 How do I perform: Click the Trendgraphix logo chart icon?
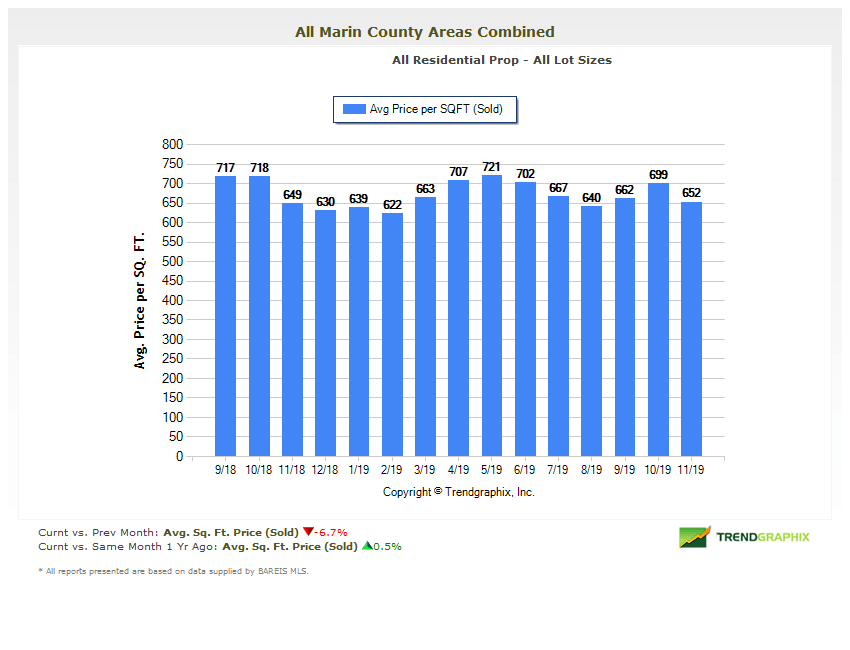click(694, 537)
